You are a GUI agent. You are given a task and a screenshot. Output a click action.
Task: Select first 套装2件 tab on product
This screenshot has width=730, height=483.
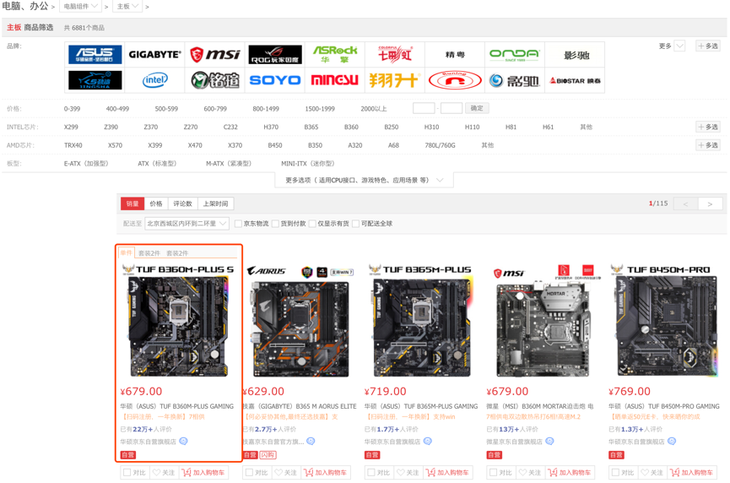pos(149,253)
